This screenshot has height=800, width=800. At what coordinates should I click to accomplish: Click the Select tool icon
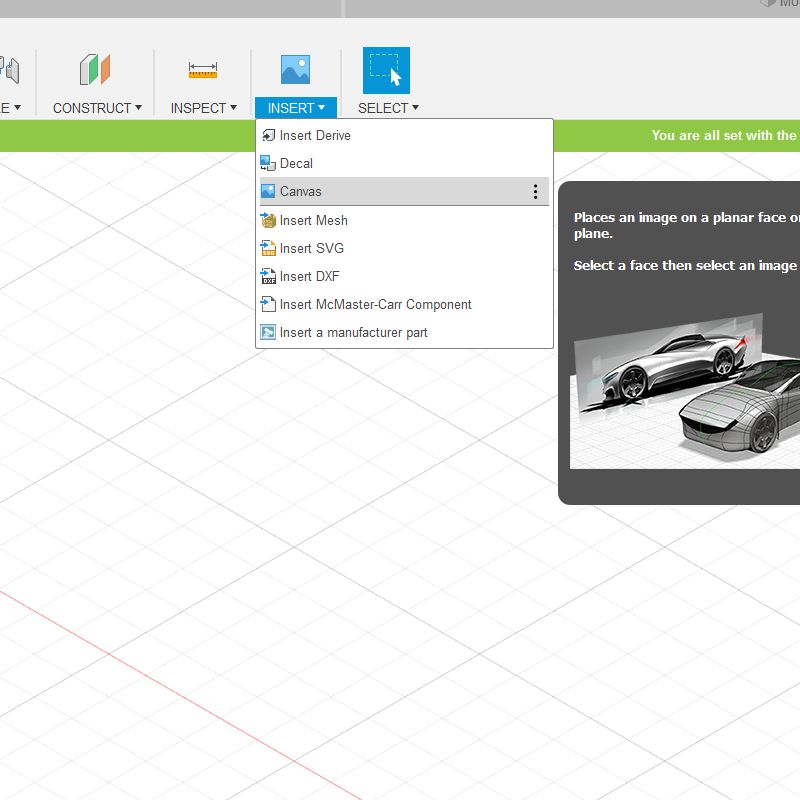[x=386, y=70]
